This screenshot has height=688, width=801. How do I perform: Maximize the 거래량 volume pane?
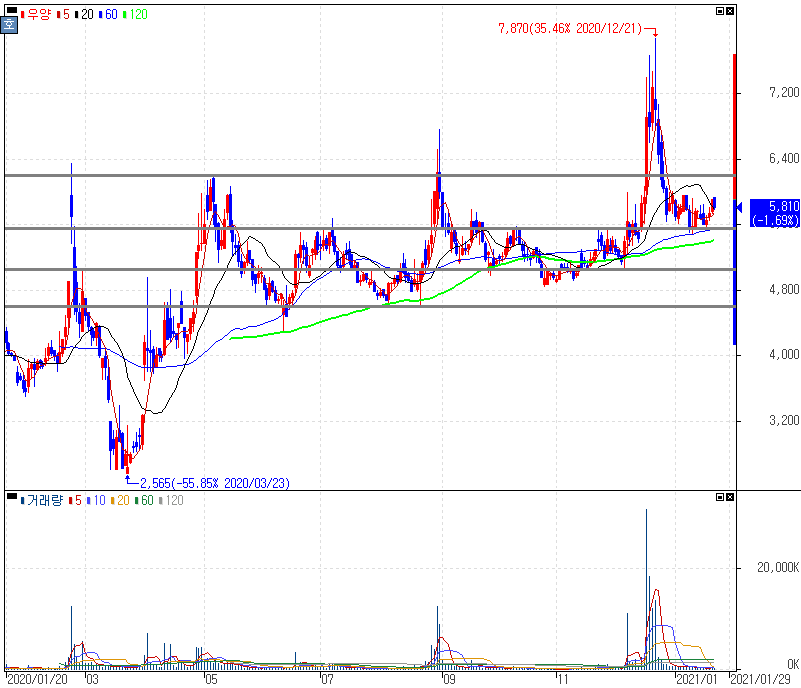(720, 496)
